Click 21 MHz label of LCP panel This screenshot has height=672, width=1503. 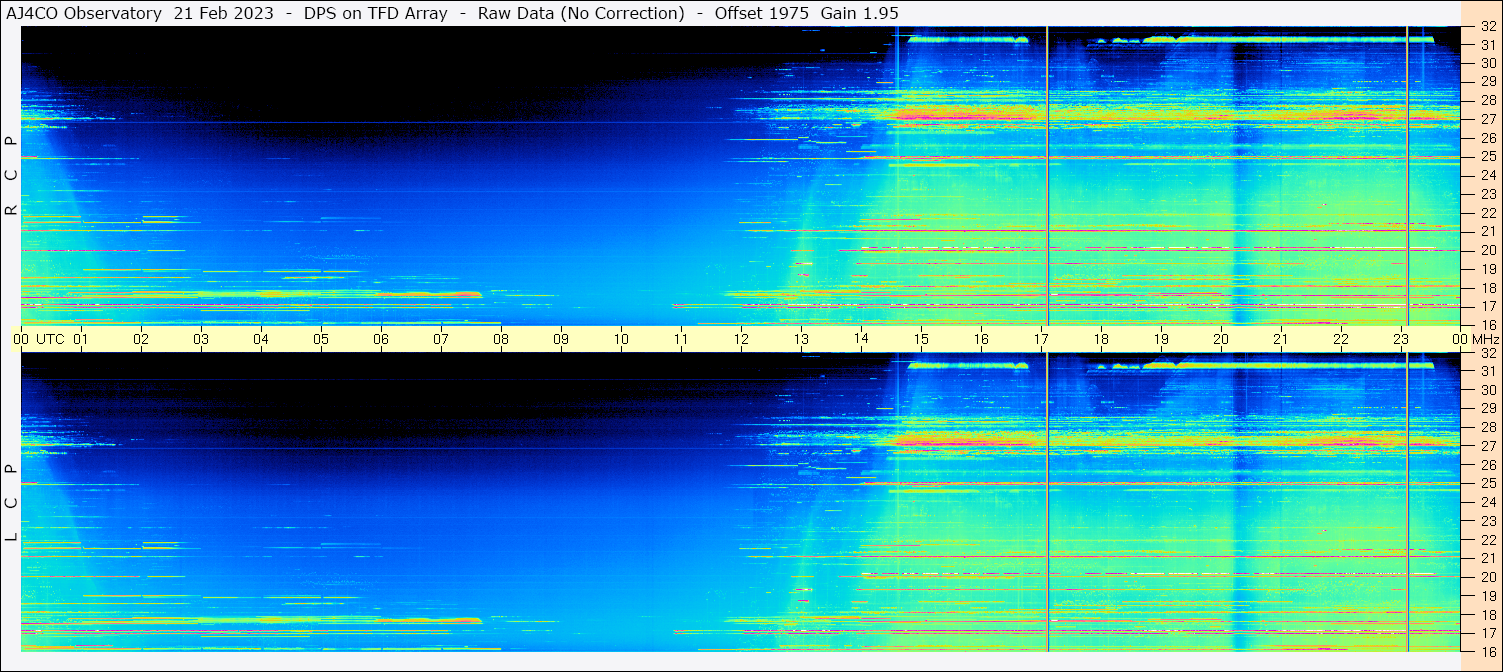[x=1488, y=558]
